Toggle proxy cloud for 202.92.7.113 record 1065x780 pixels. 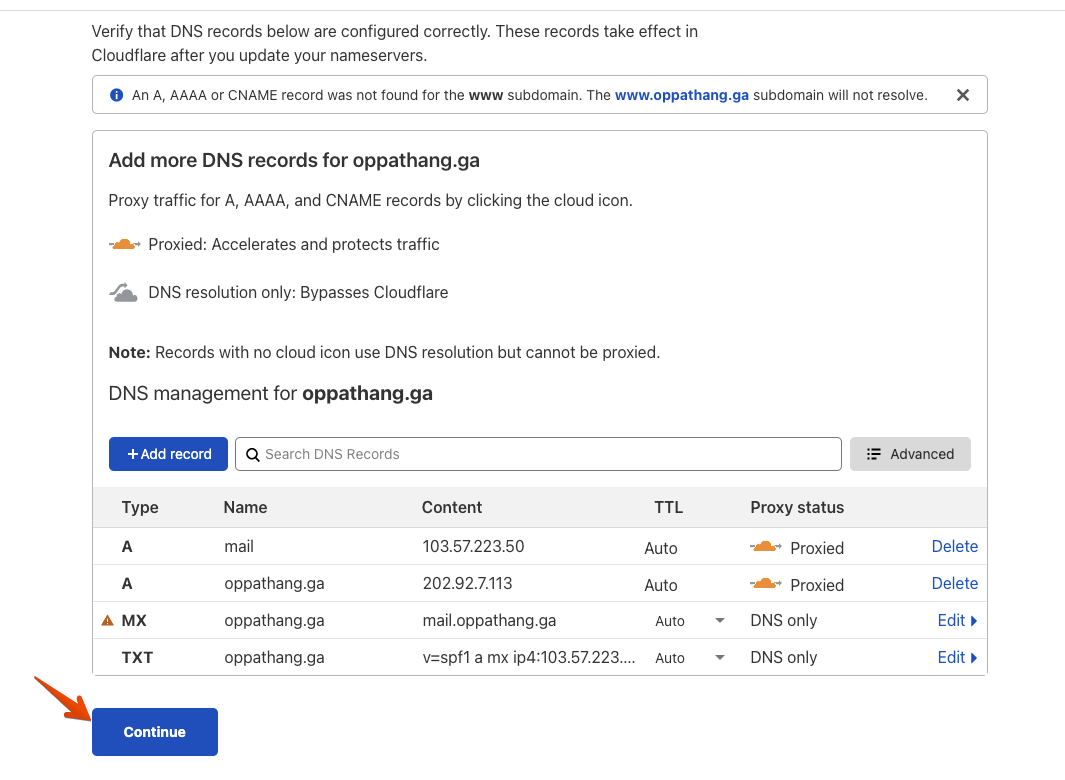(x=765, y=584)
